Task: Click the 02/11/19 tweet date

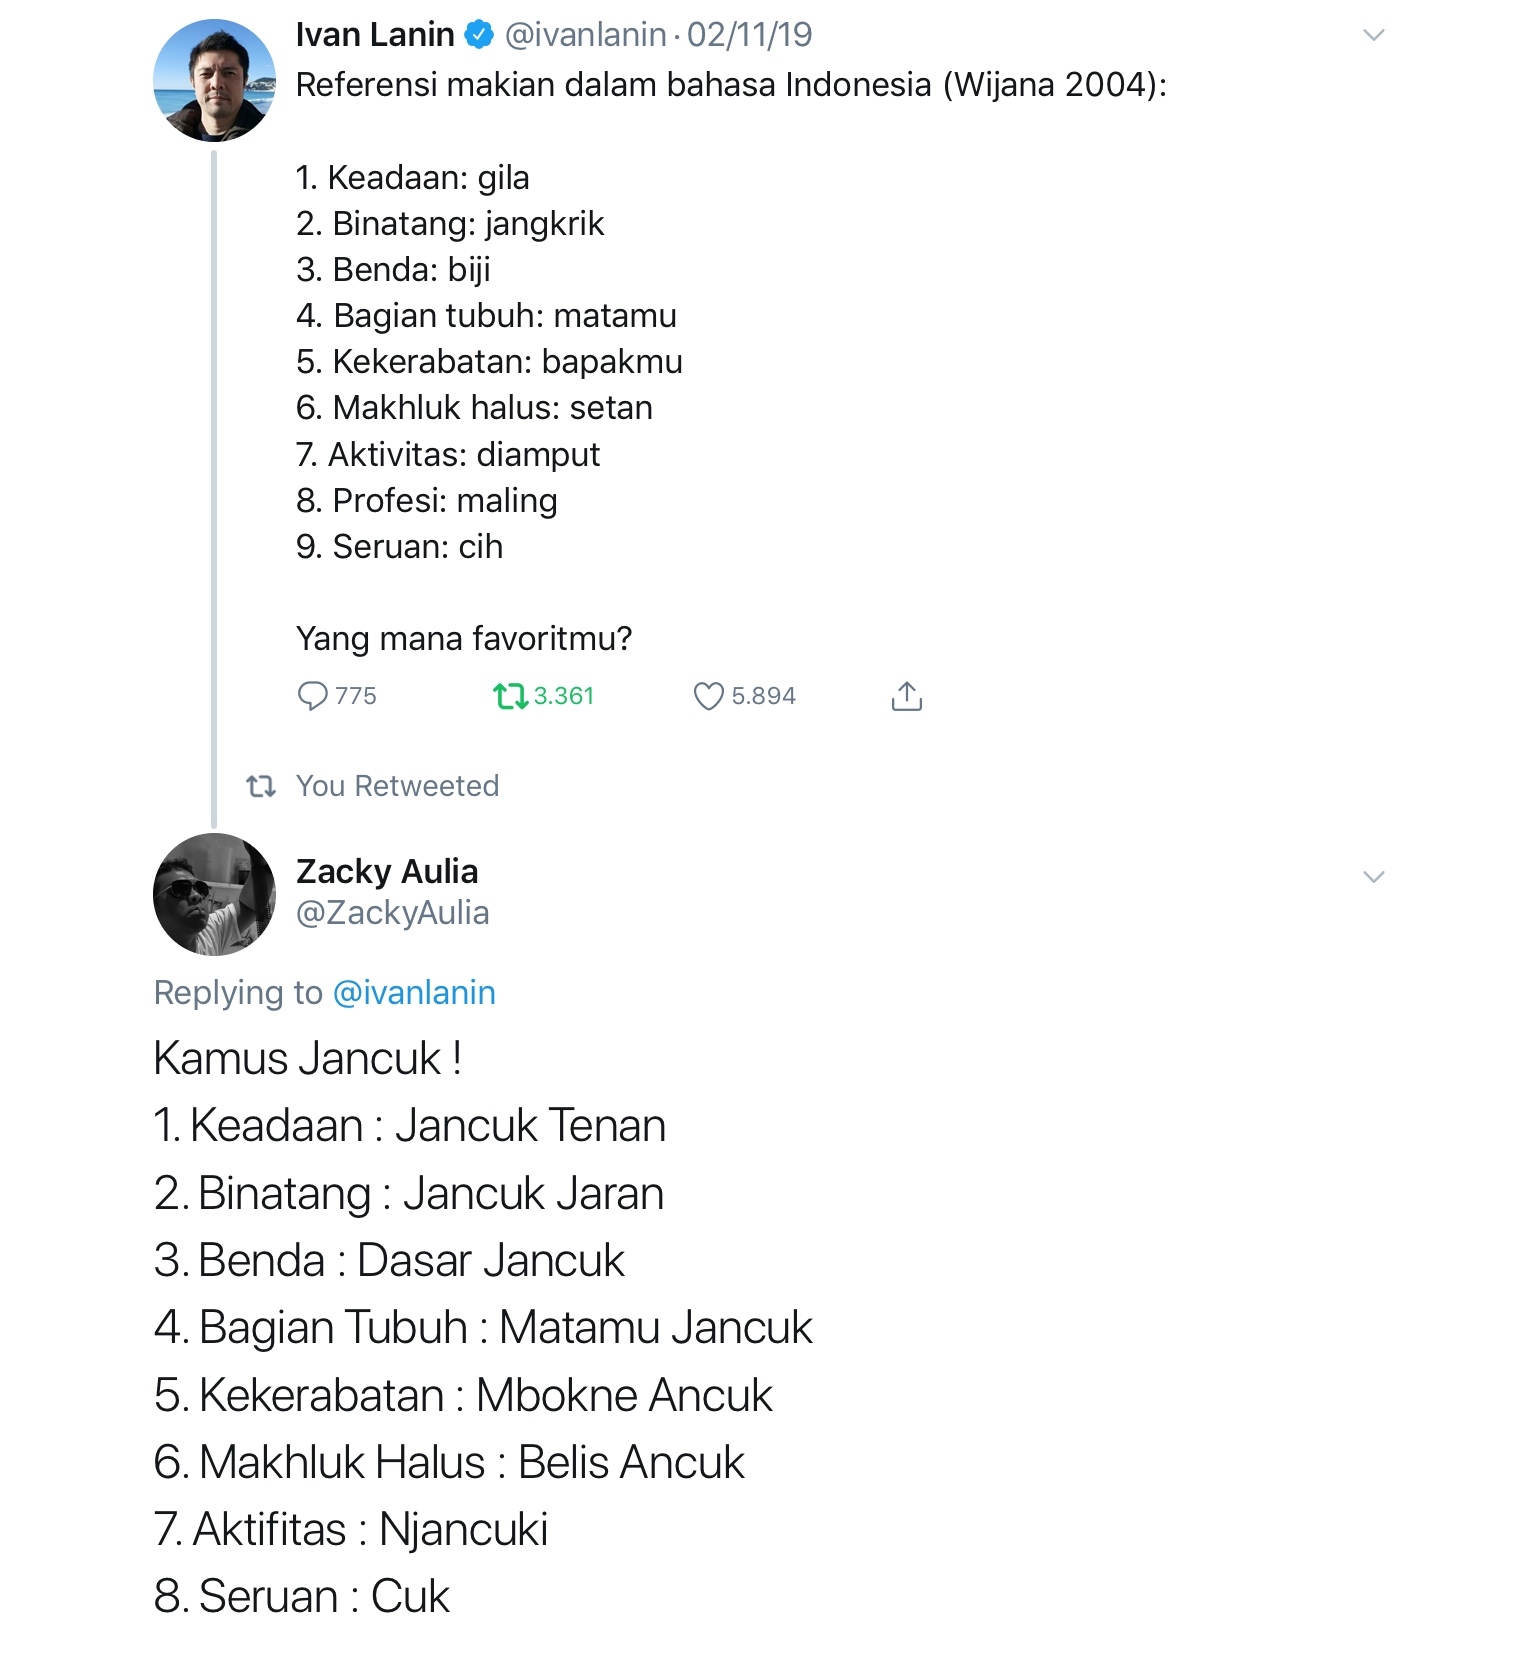Action: click(750, 35)
